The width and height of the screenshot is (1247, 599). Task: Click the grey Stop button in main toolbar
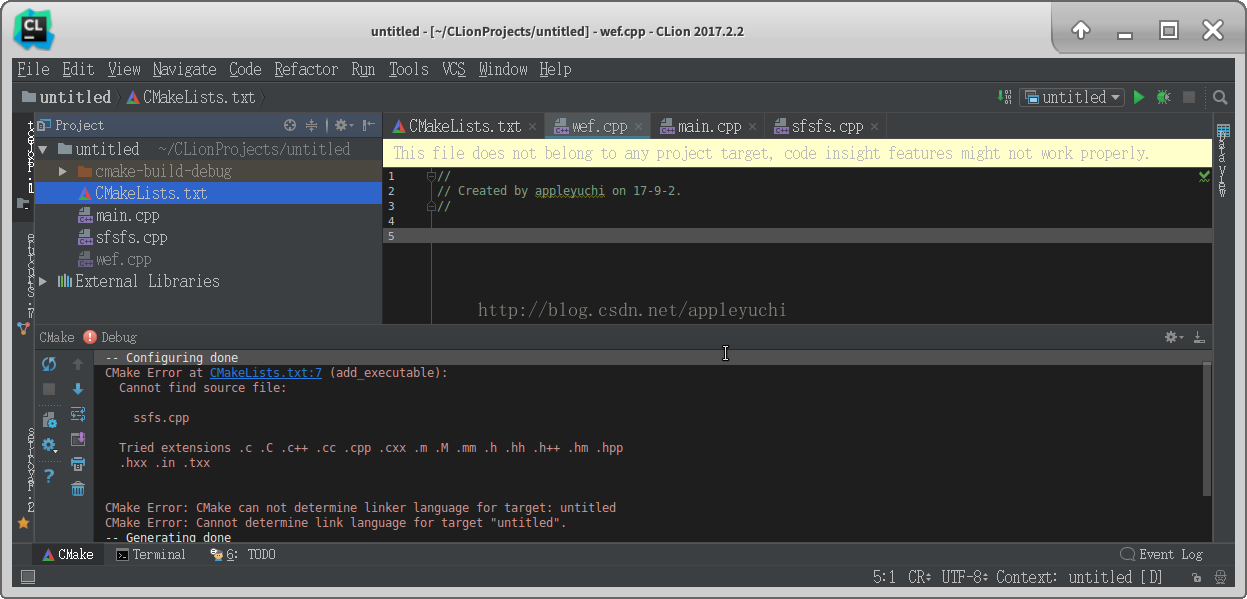1189,97
